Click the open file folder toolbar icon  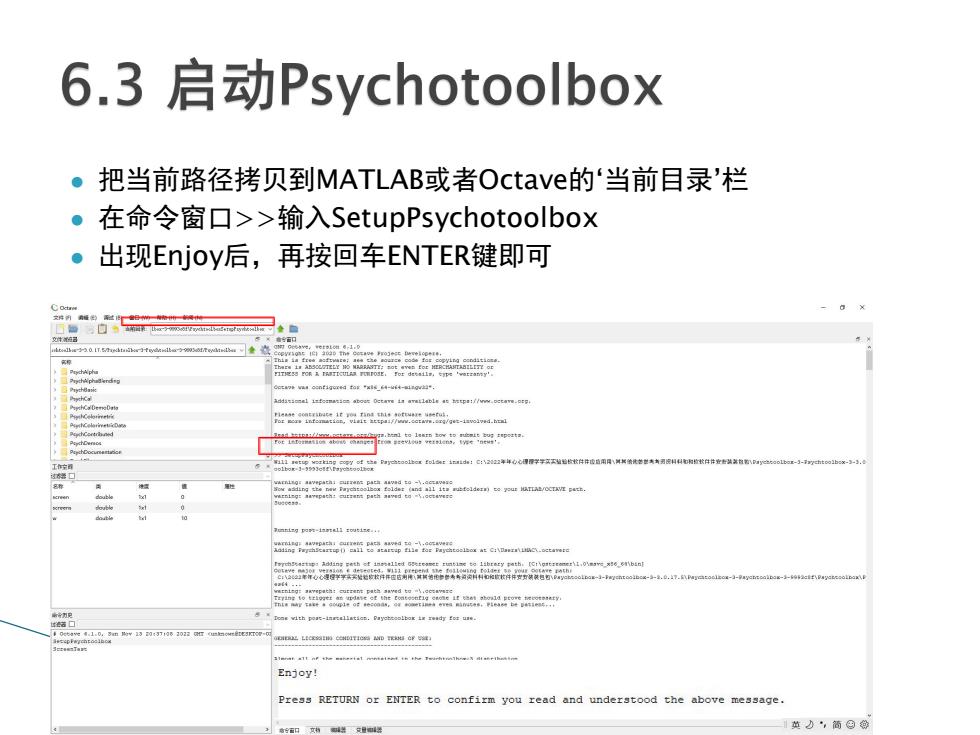(x=73, y=329)
